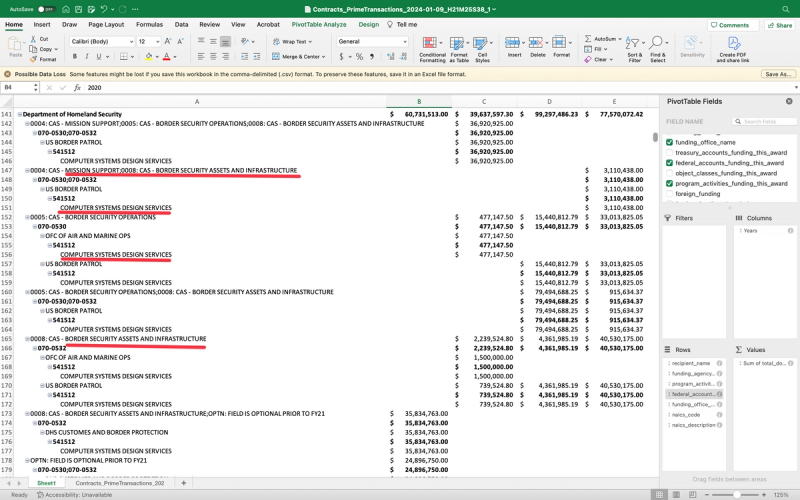
Task: Collapse the OFC OF AIR AND MARINE OPS group in row 154
Action: pos(41,236)
